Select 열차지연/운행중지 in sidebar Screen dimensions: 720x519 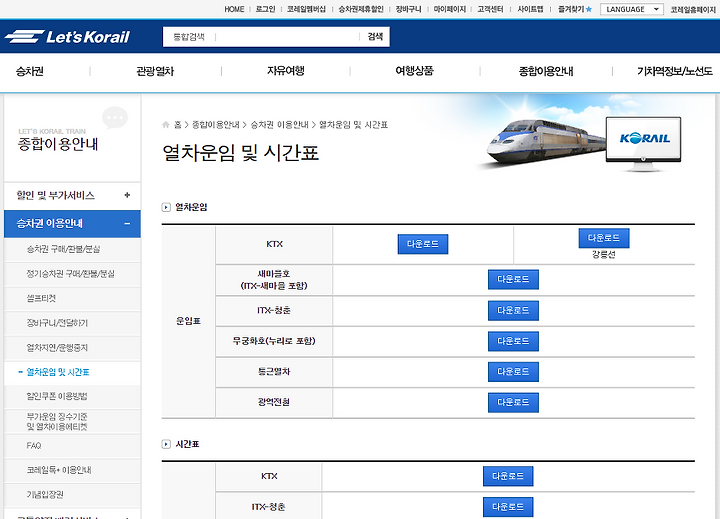[72, 348]
